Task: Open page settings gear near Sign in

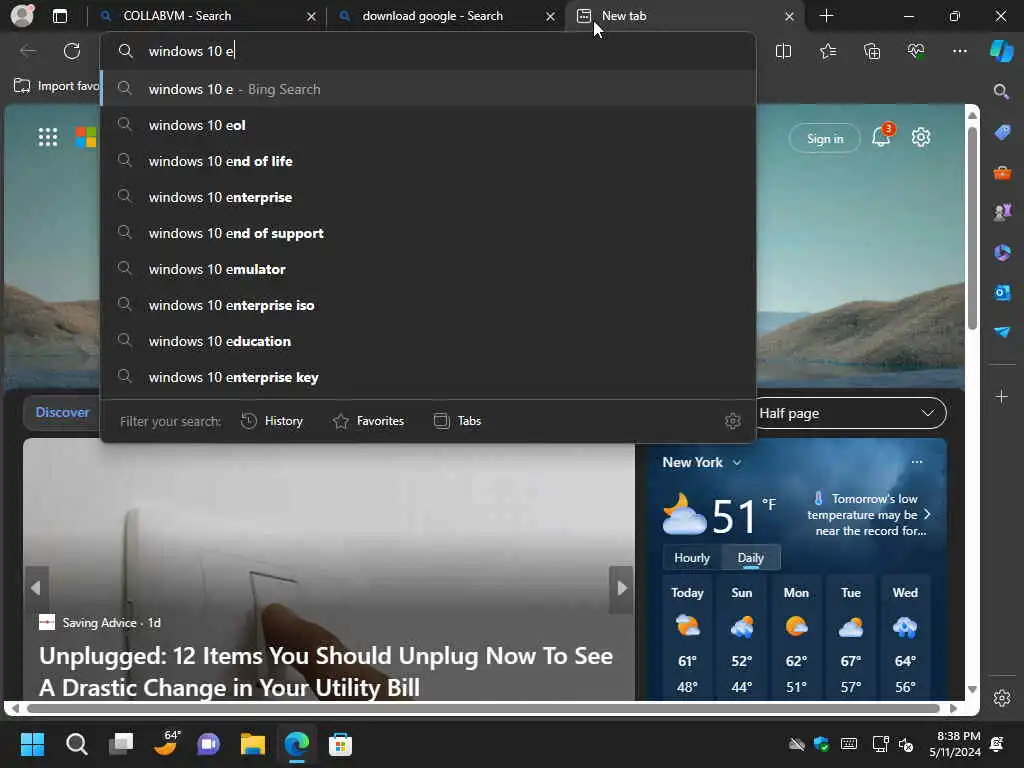Action: coord(921,137)
